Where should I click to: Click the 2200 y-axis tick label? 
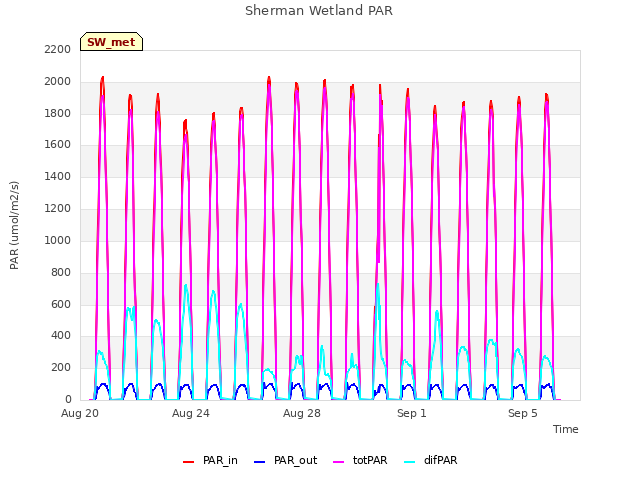tap(58, 49)
